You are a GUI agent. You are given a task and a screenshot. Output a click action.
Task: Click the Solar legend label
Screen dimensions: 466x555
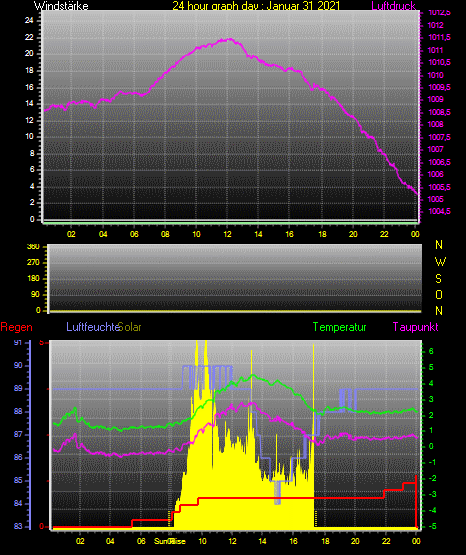click(130, 327)
